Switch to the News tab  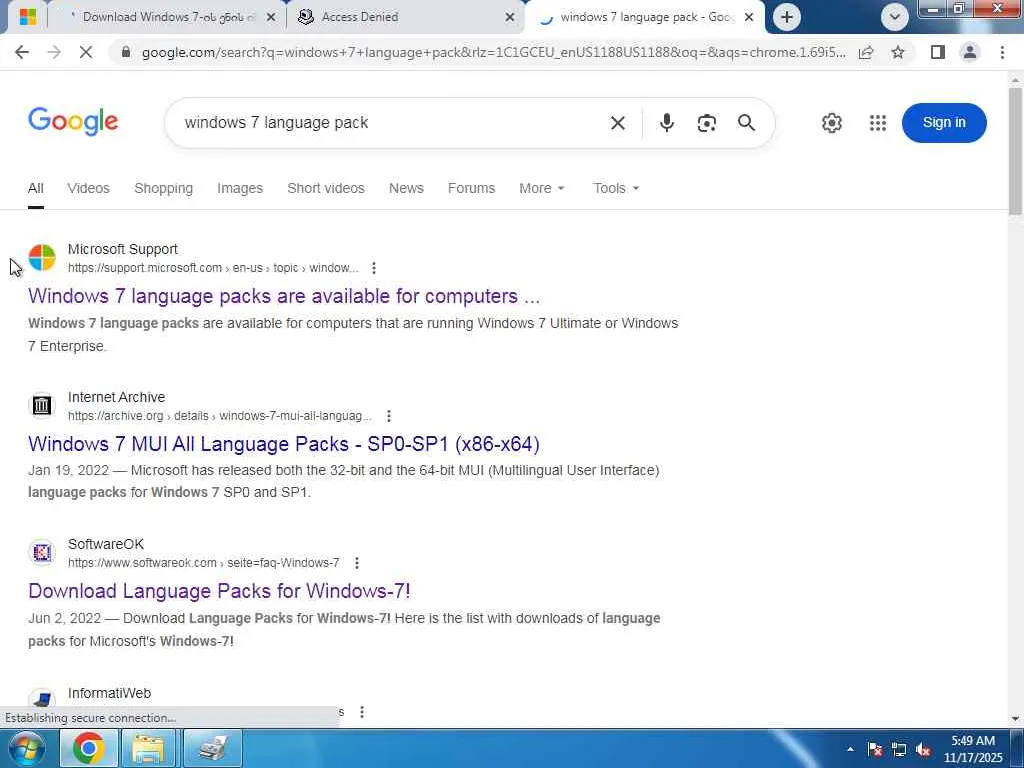pos(406,189)
